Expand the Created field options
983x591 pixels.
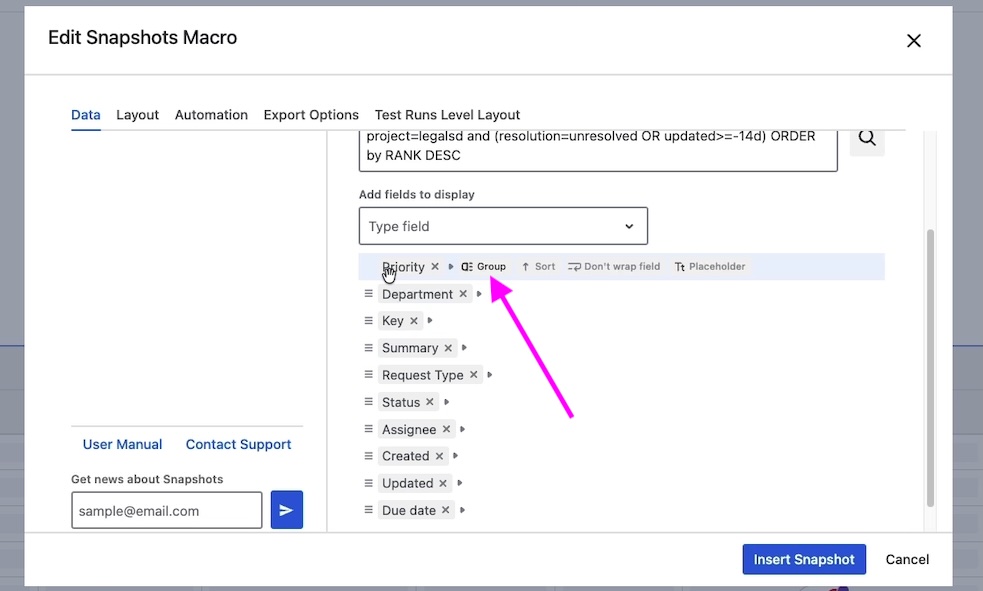click(456, 456)
